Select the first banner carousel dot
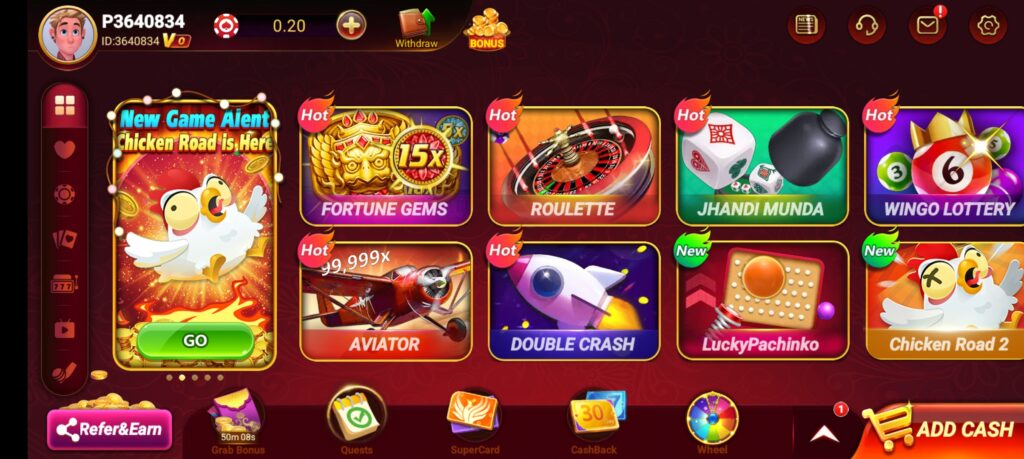 [x=170, y=377]
